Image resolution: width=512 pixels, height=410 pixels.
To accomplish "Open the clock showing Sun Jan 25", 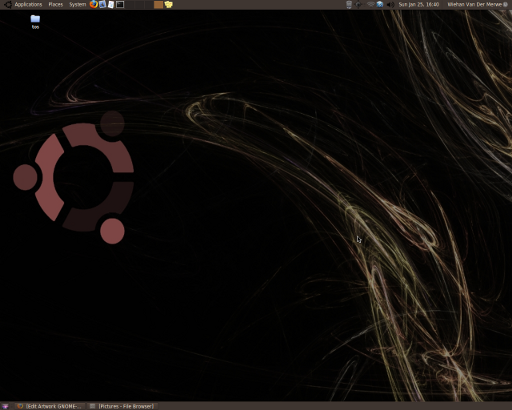I will coord(419,4).
